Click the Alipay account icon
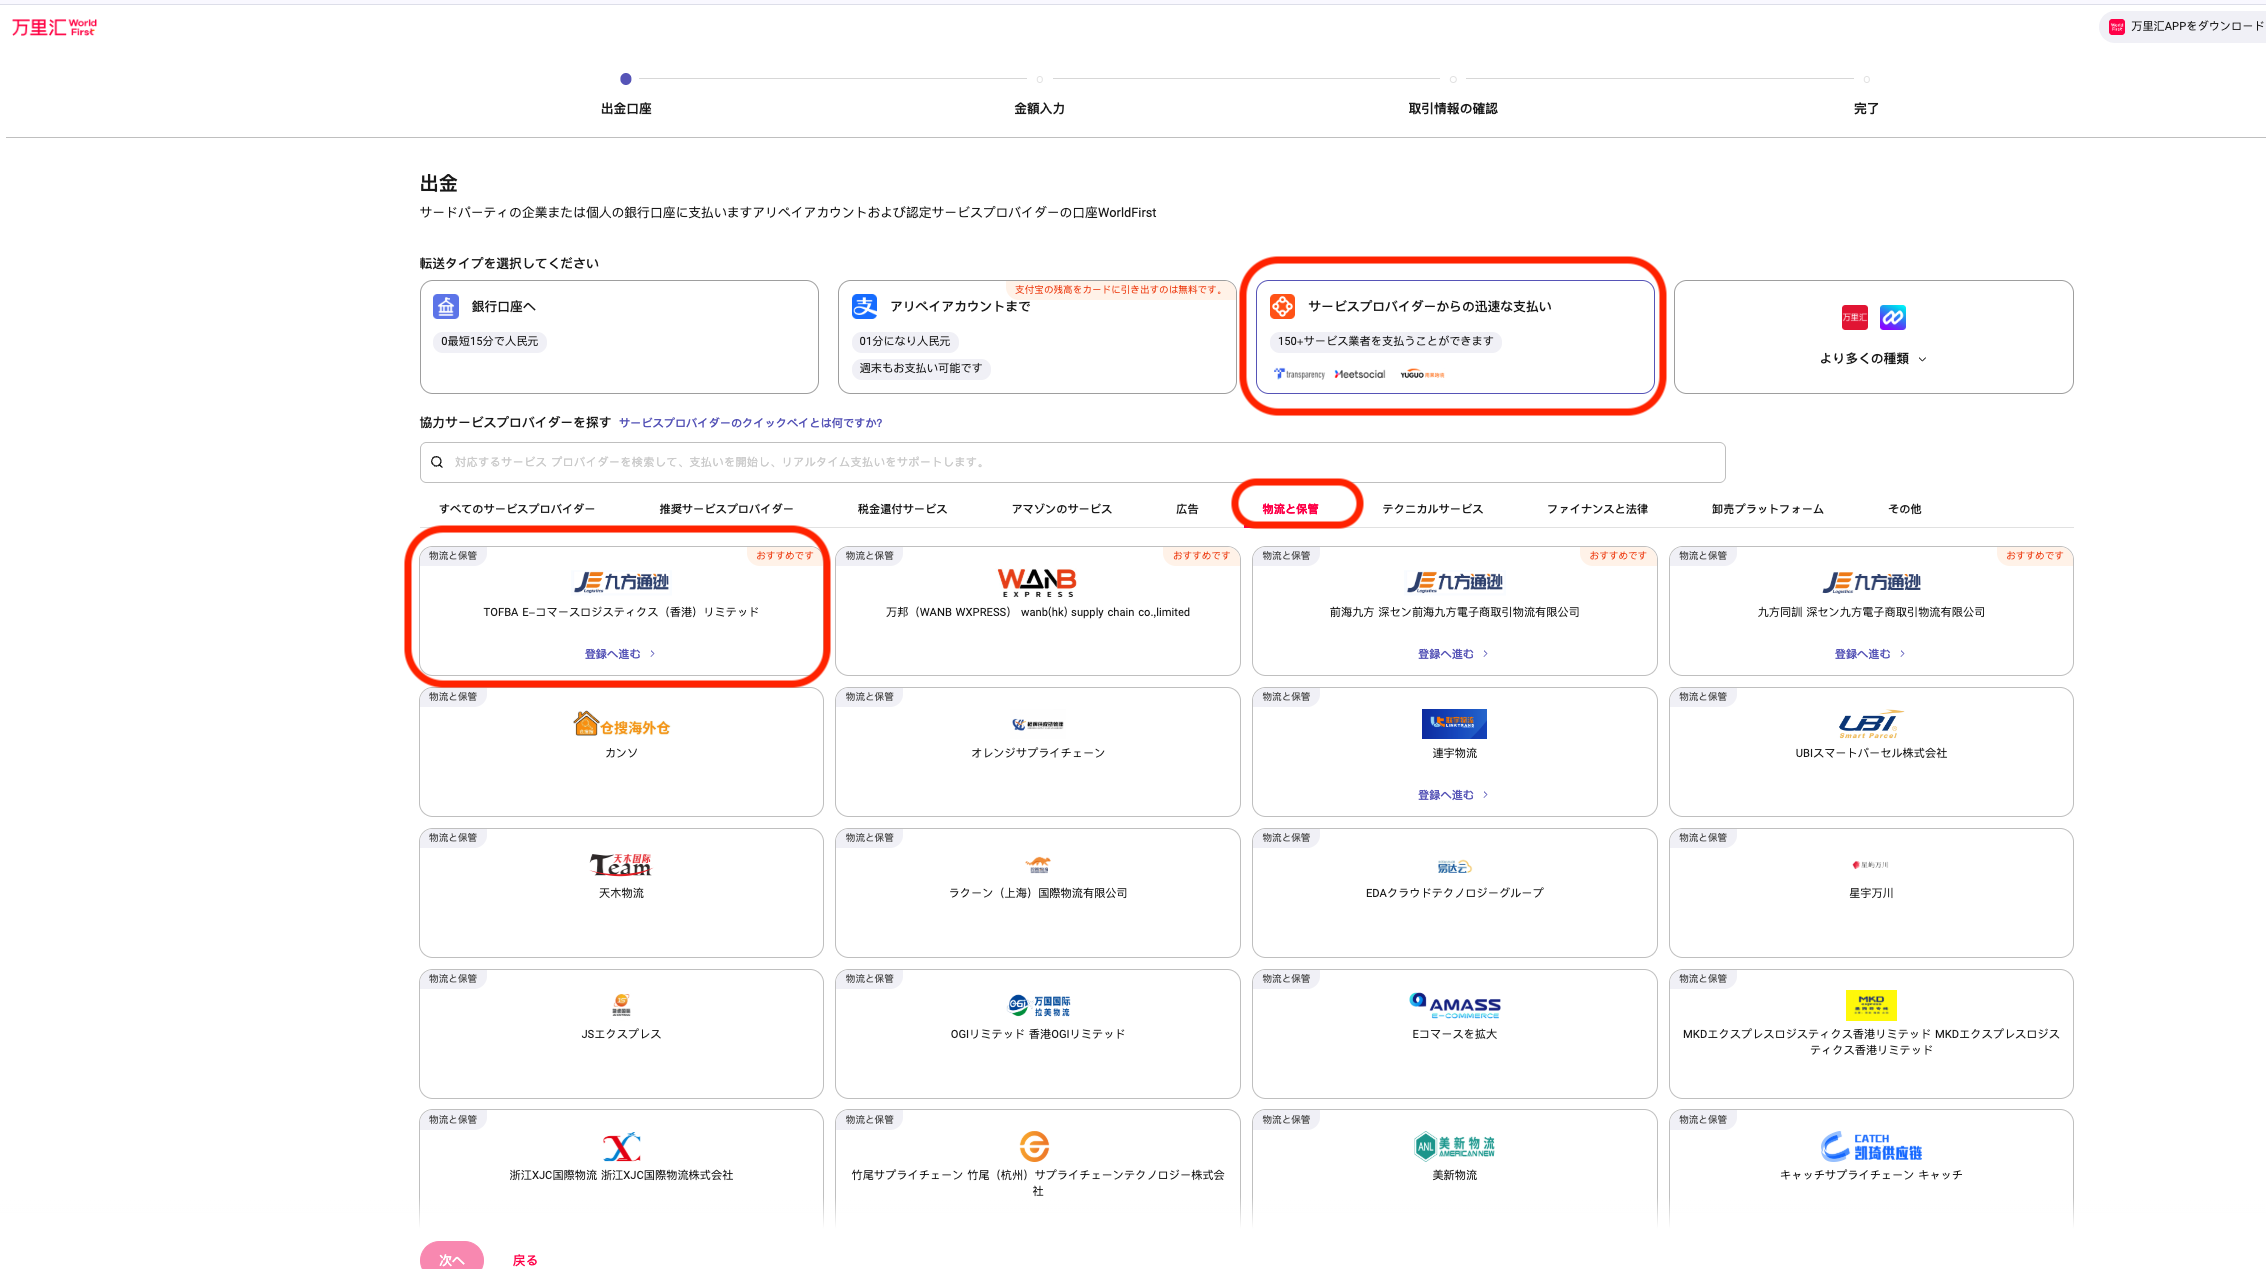The height and width of the screenshot is (1269, 2266). click(865, 306)
